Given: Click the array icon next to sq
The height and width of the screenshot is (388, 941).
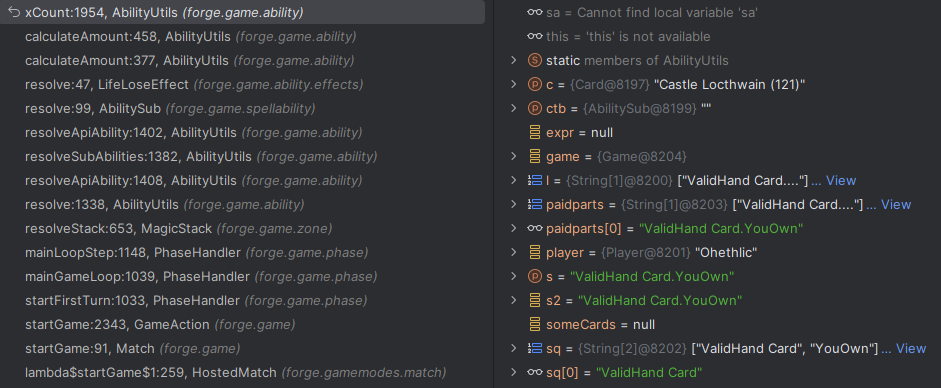Looking at the screenshot, I should click(534, 348).
